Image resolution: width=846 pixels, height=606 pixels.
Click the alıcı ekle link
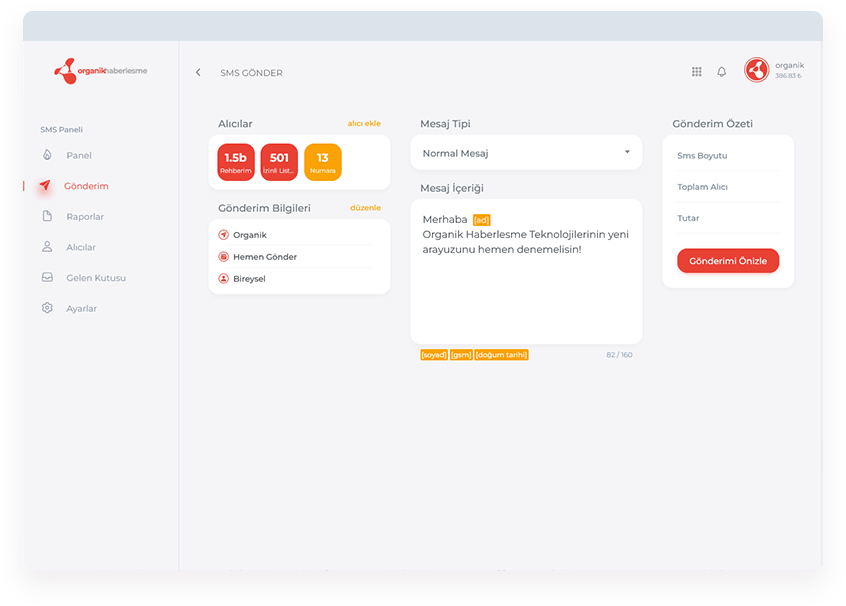coord(364,124)
